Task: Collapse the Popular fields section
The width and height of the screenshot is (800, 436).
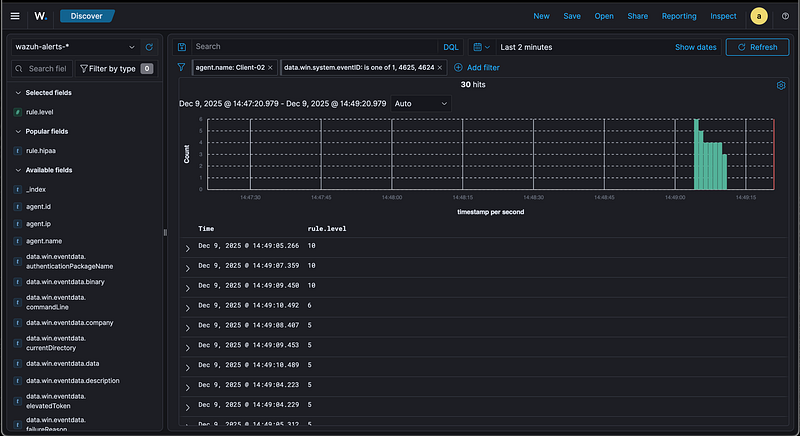Action: tap(18, 132)
